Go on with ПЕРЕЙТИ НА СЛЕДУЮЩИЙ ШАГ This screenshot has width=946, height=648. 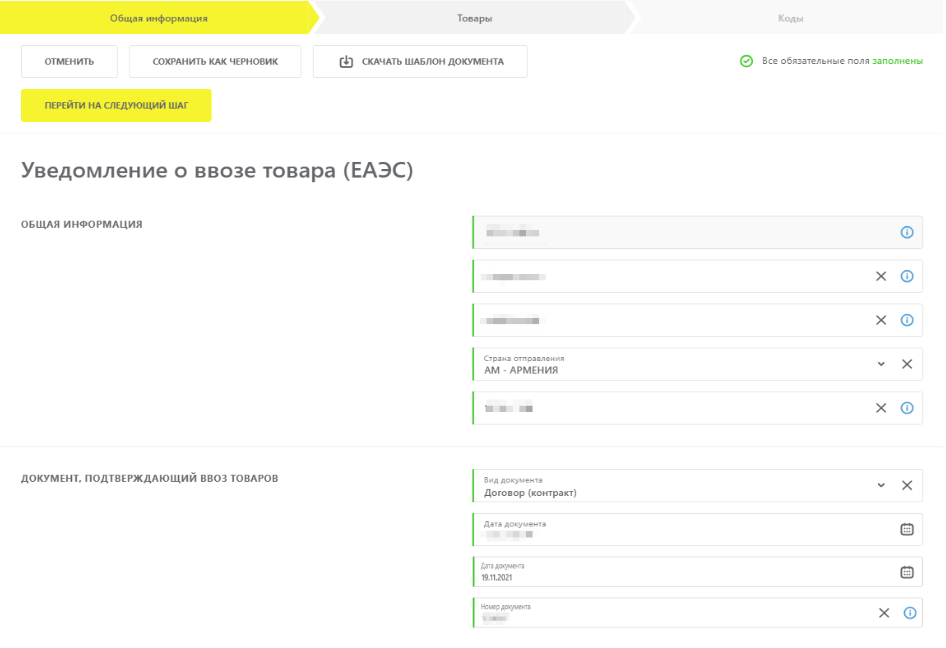116,106
